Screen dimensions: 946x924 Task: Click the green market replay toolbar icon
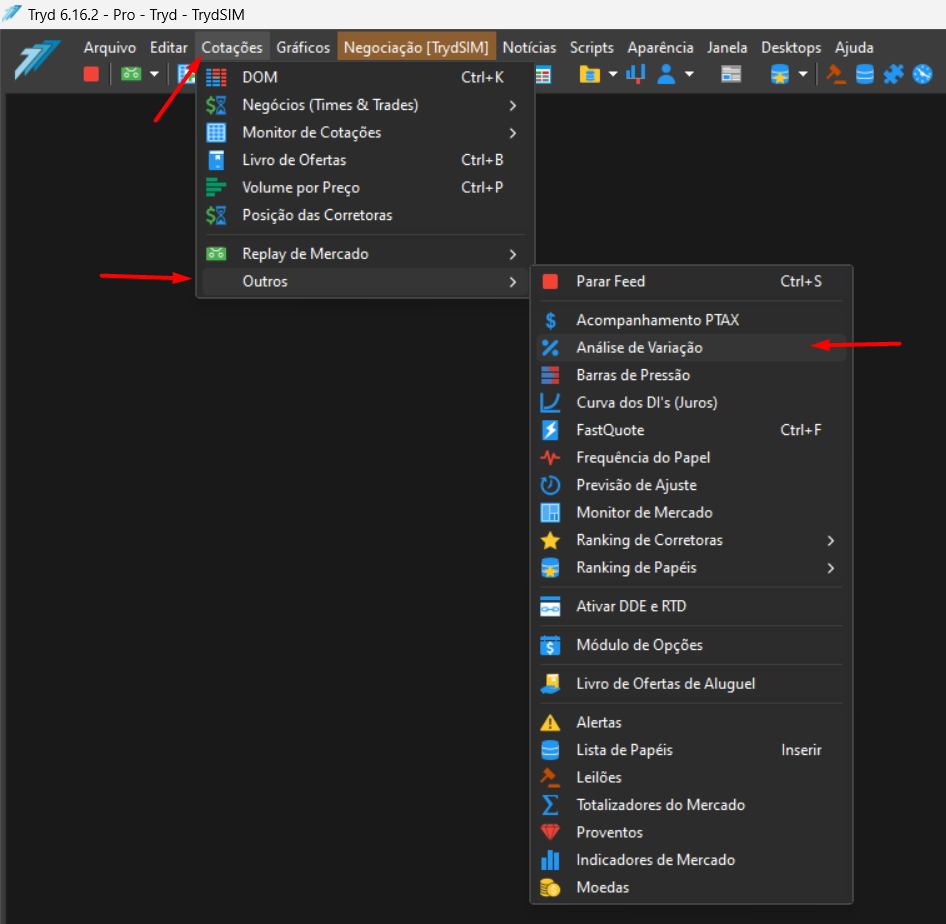tap(131, 74)
